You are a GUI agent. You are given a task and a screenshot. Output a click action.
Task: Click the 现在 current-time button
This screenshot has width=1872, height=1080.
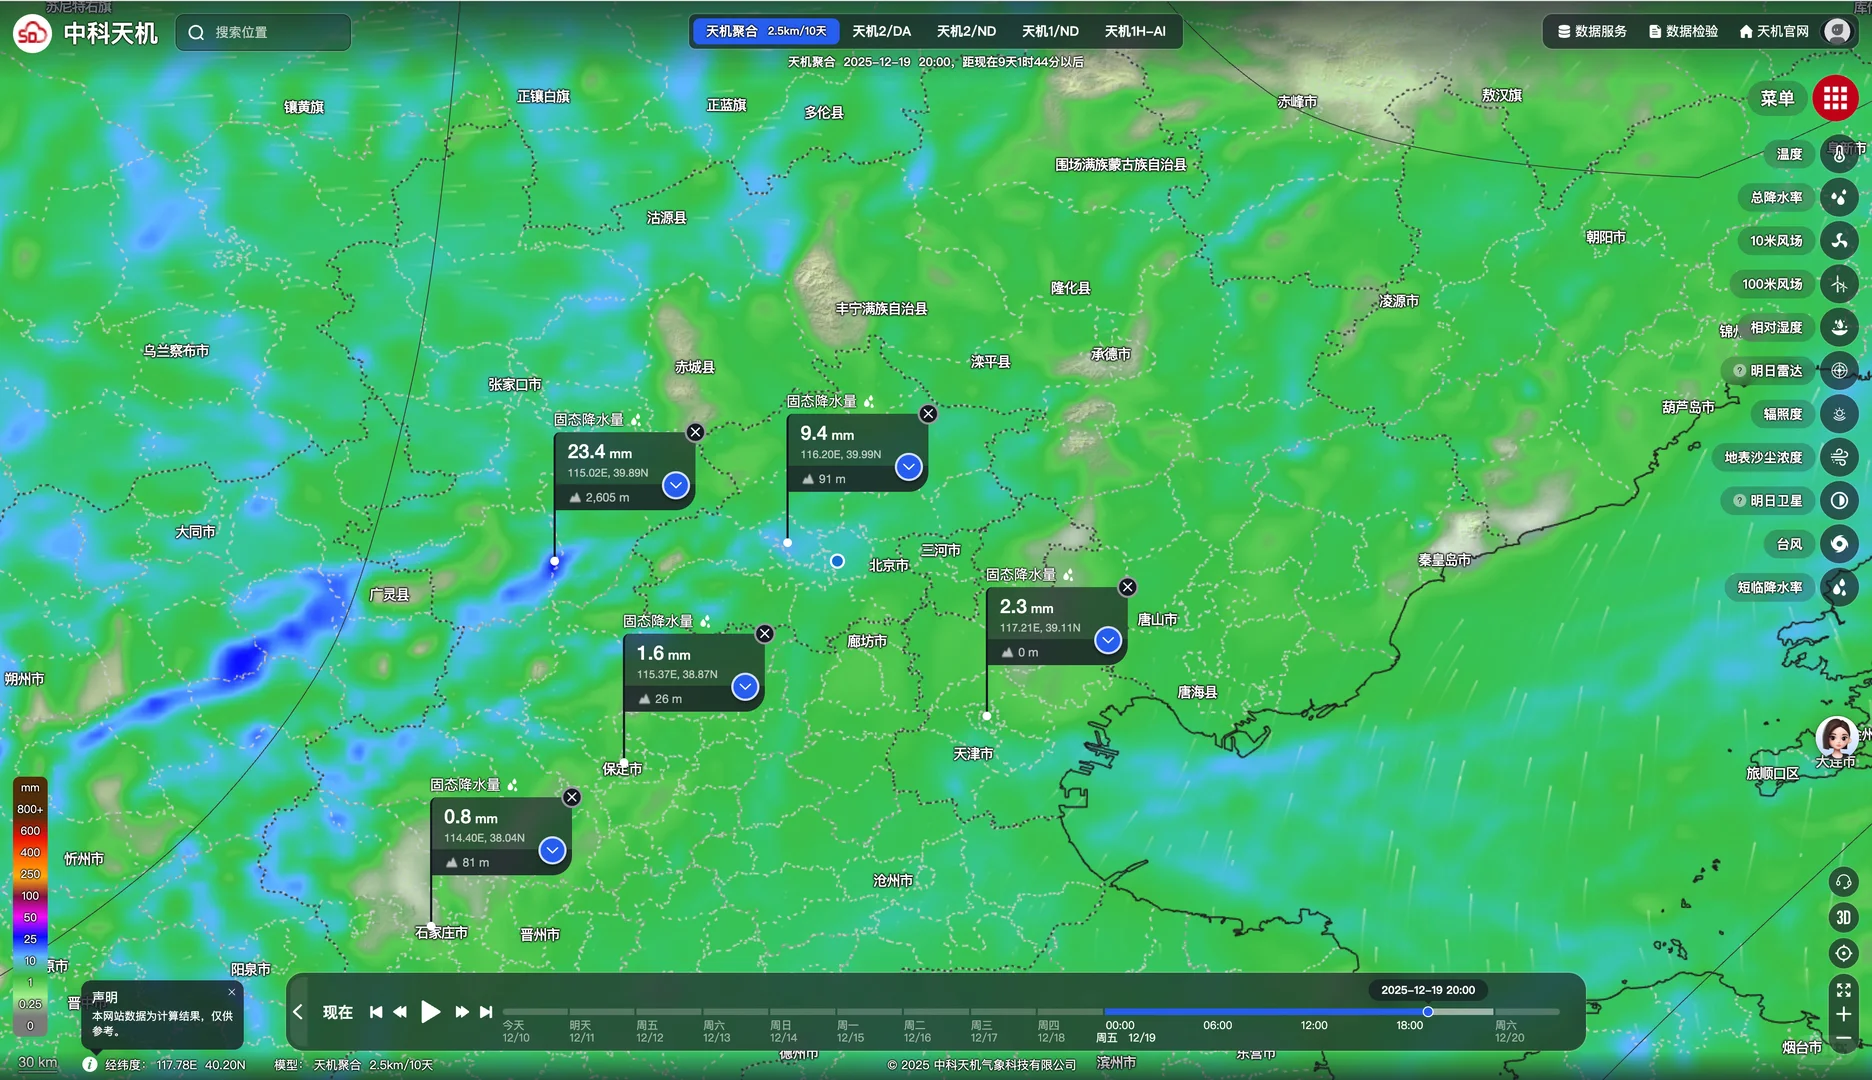[x=338, y=1012]
